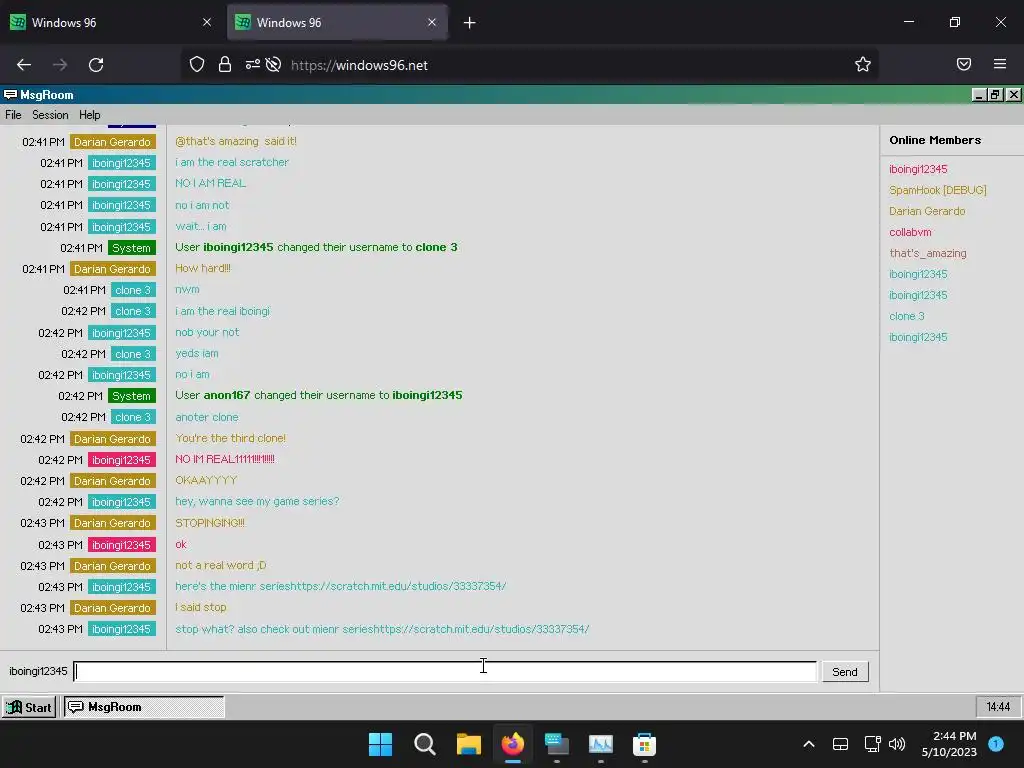The width and height of the screenshot is (1024, 768).
Task: Open the notification badge icon
Action: tap(996, 744)
